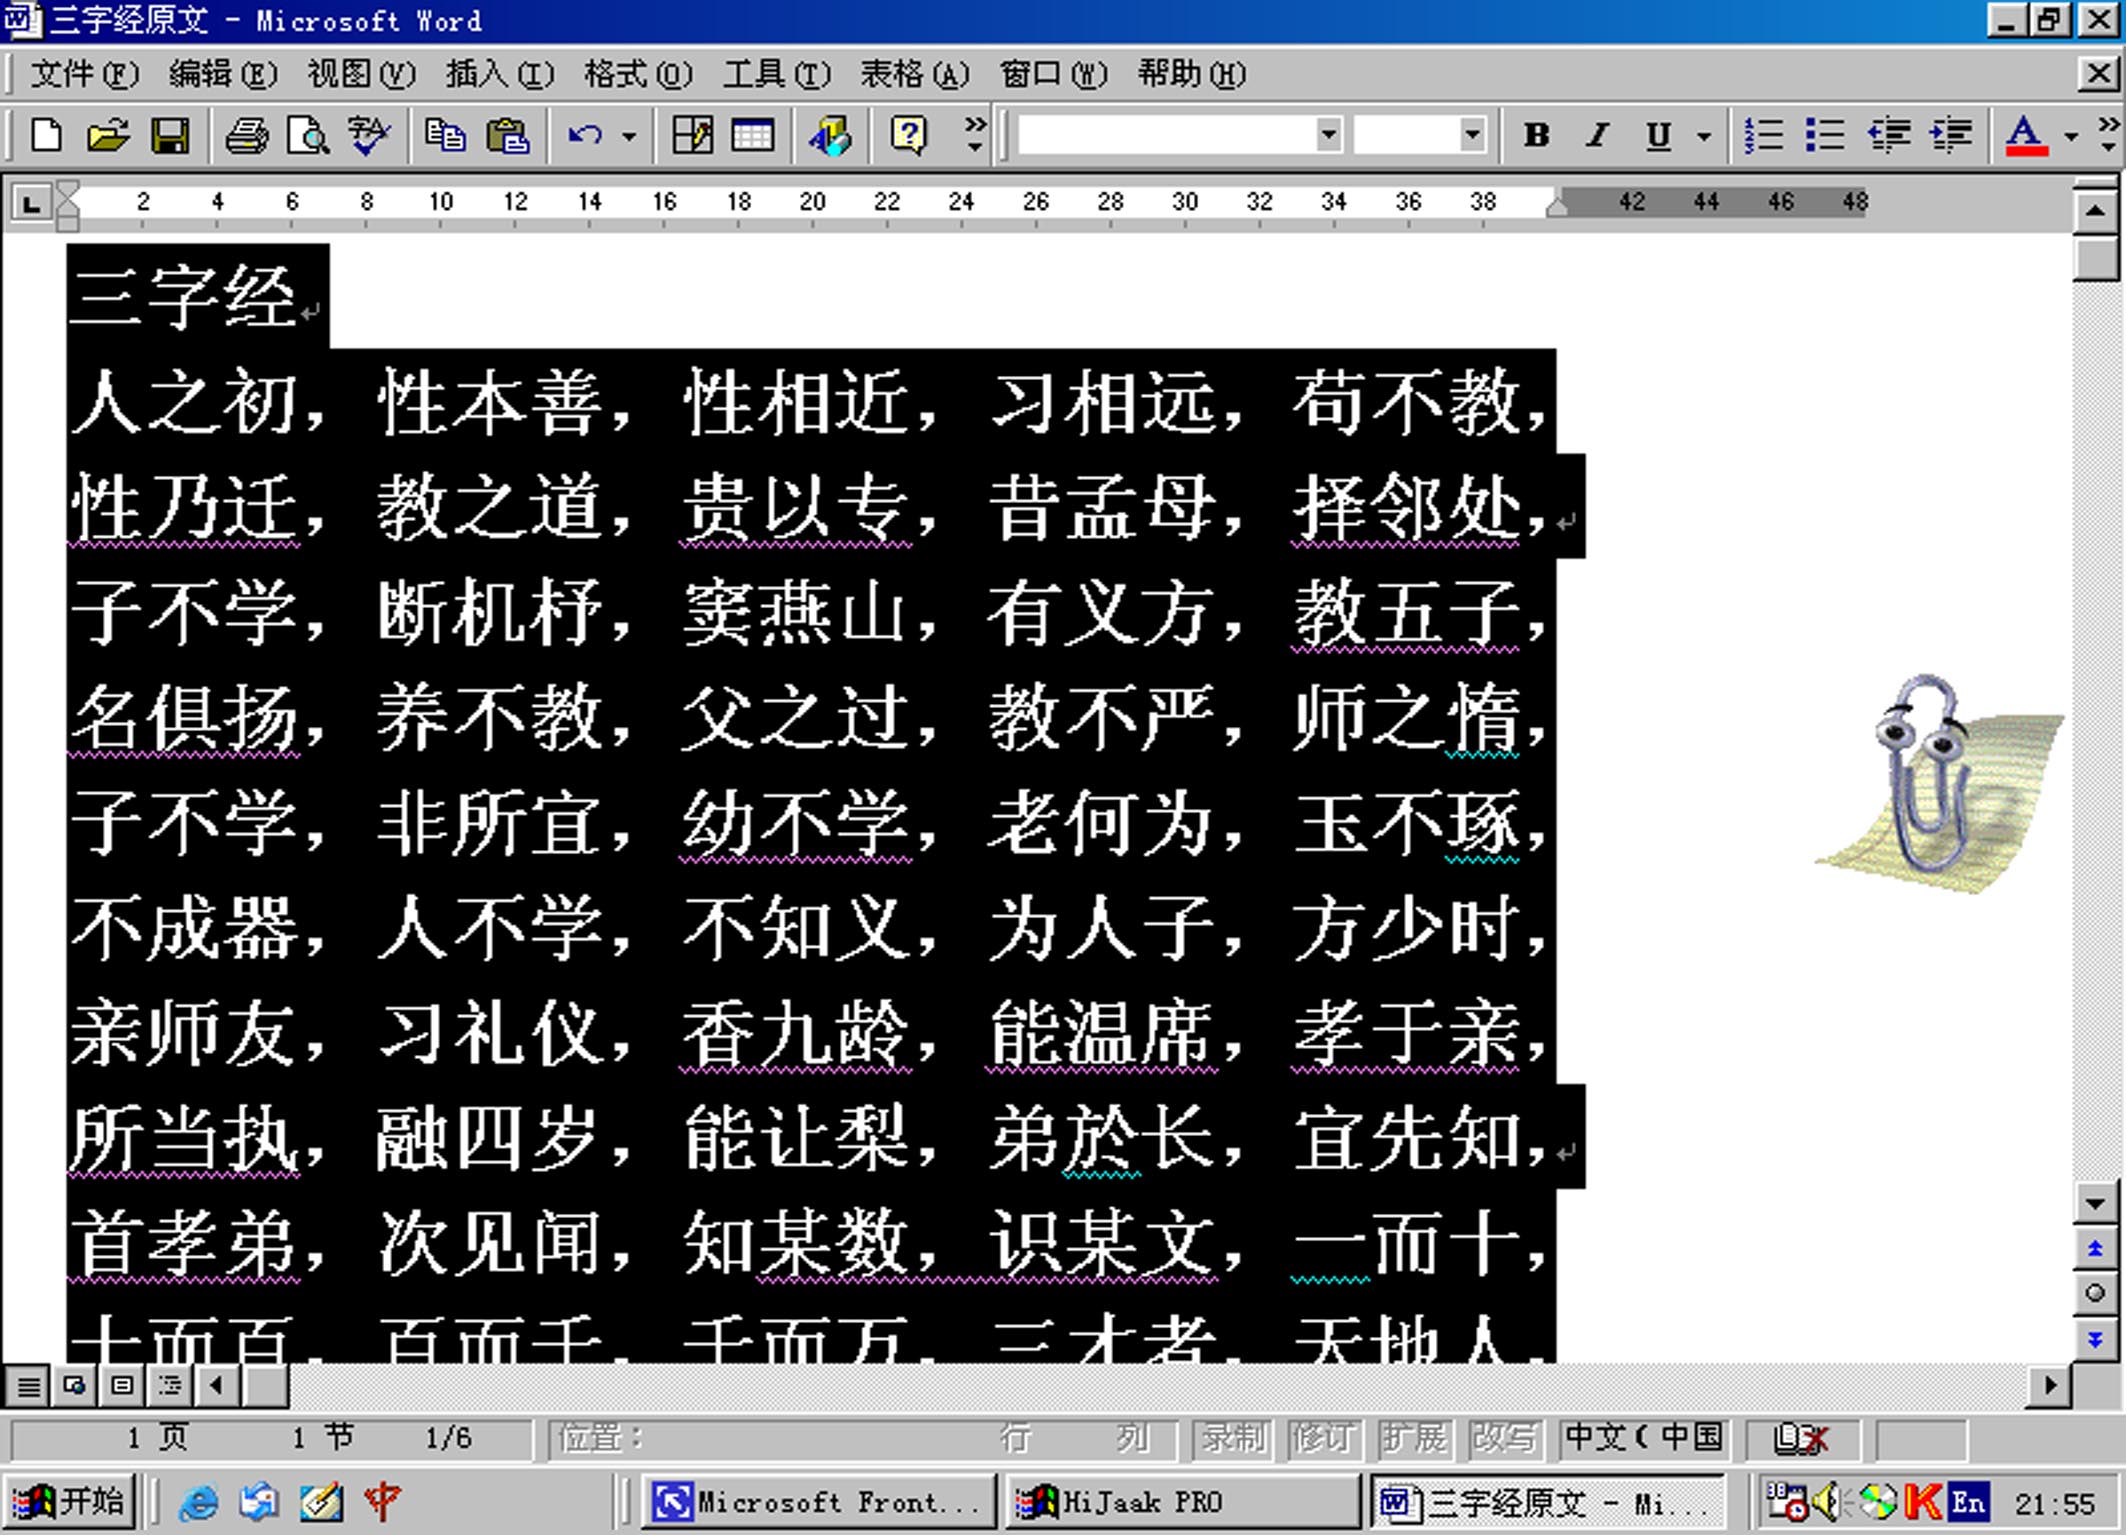2126x1535 pixels.
Task: Apply red font color button
Action: tap(2026, 135)
